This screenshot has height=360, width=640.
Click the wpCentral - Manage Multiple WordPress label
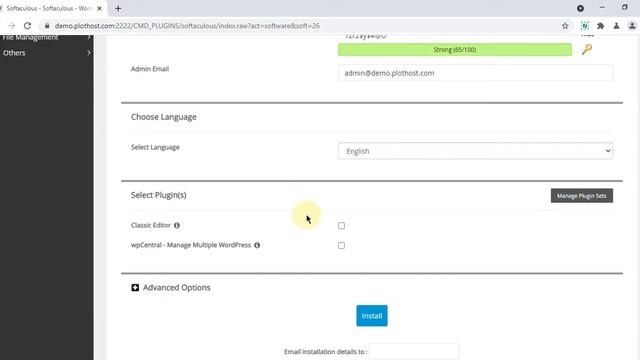pos(191,245)
